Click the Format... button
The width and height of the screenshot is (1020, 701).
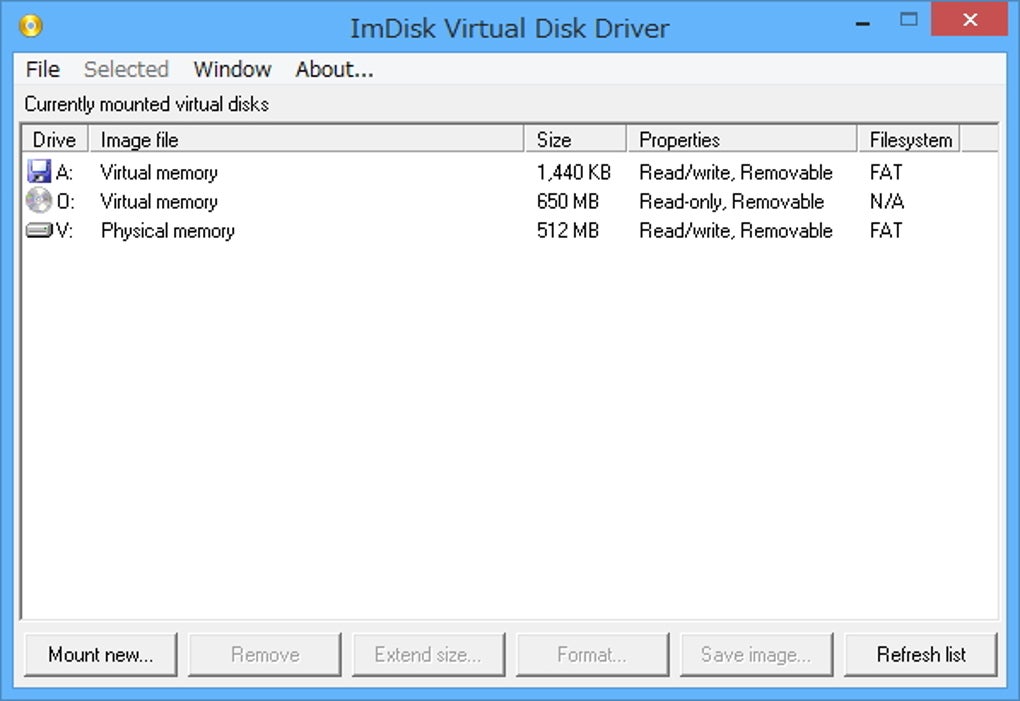click(593, 654)
